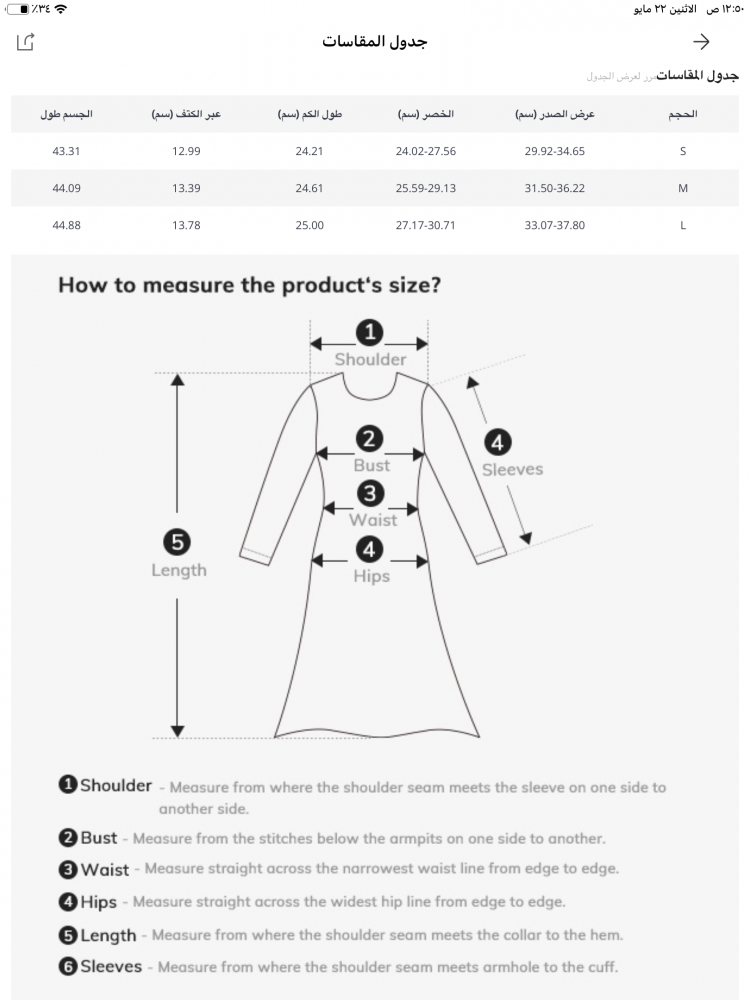Select the size M row label
750x1000 pixels.
pyautogui.click(x=682, y=188)
